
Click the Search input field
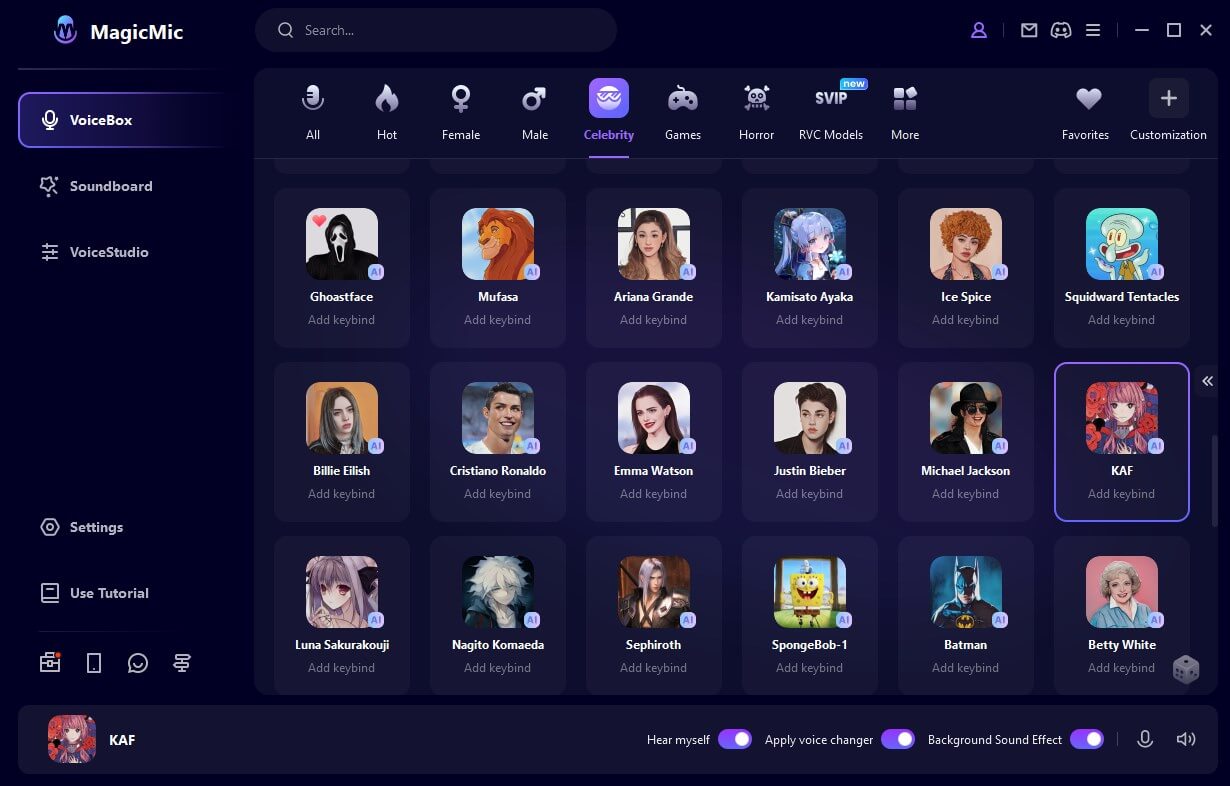436,30
